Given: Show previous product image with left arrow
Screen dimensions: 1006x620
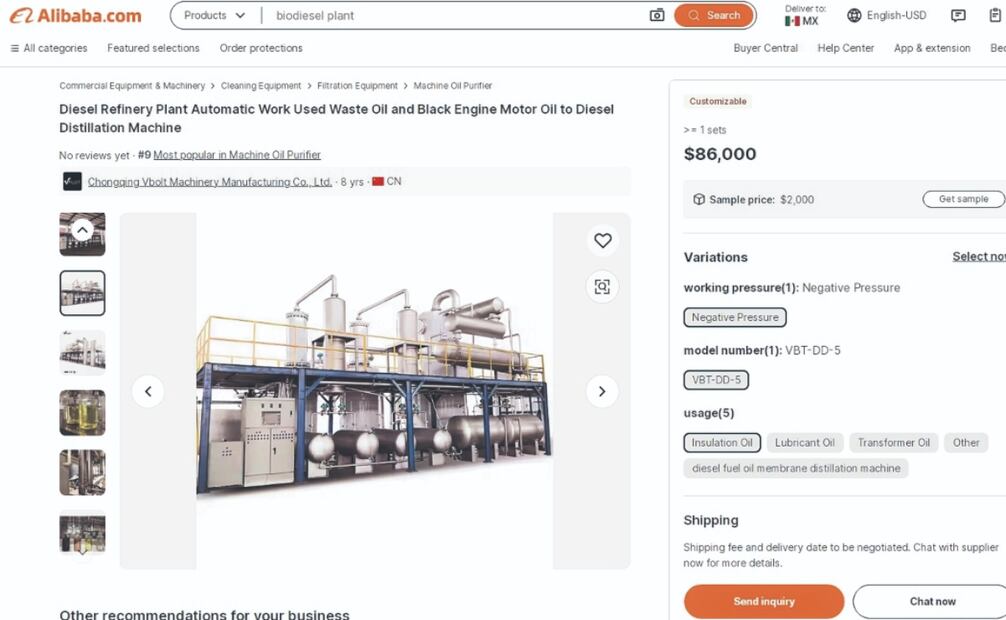Looking at the screenshot, I should (x=148, y=391).
